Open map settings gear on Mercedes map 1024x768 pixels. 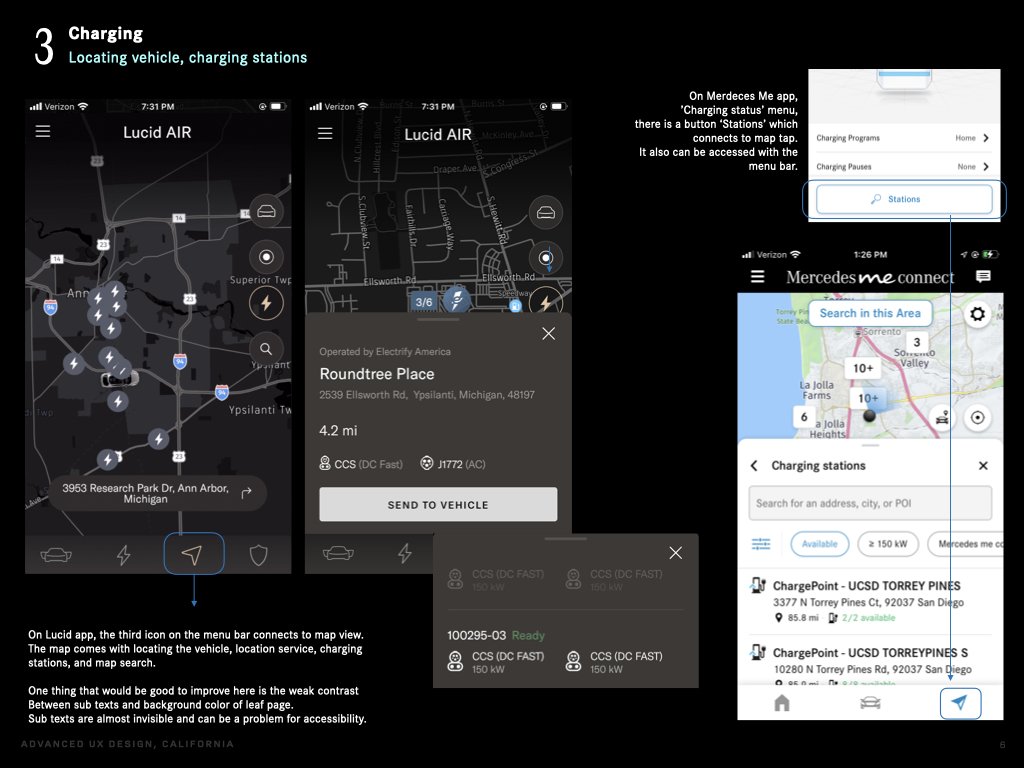(978, 314)
